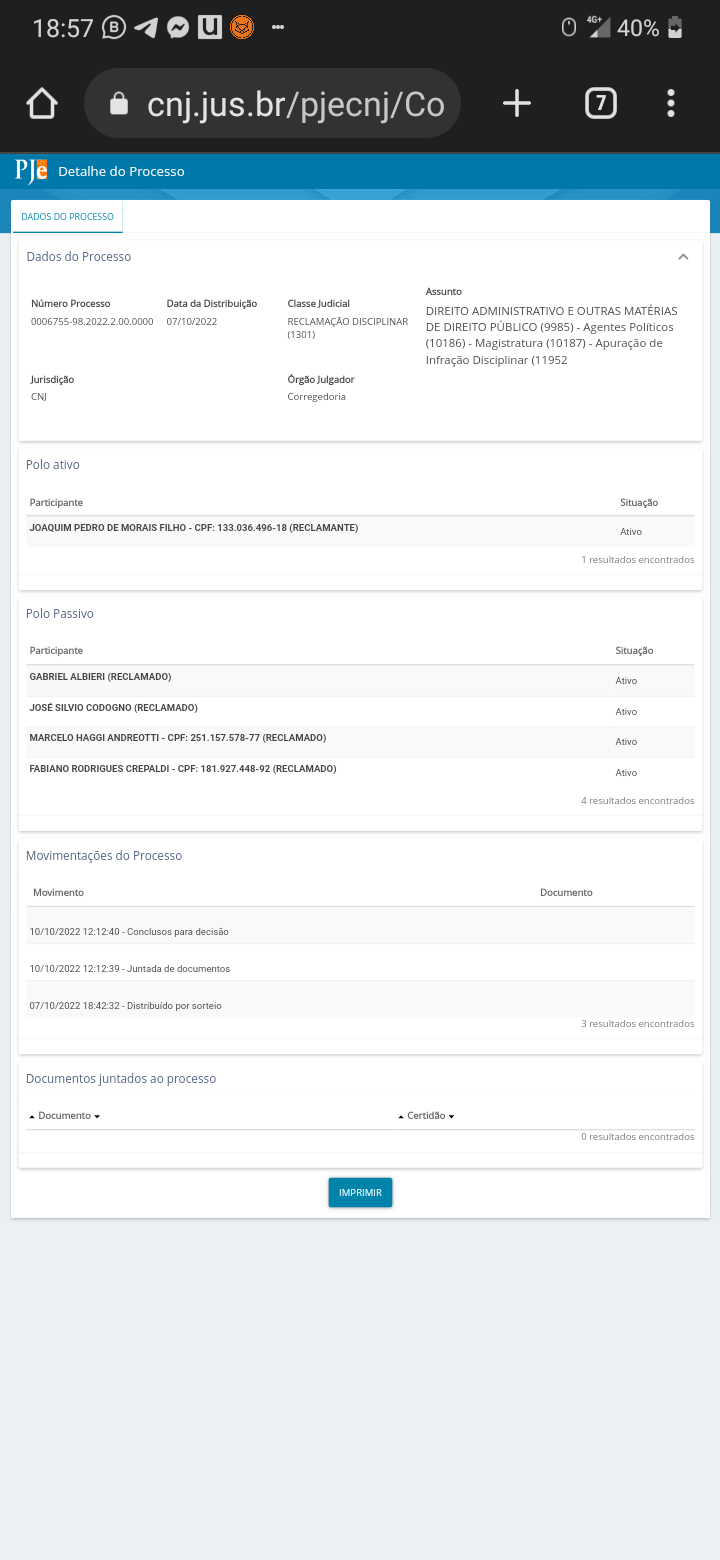Select the DADOS DO PROCESSO tab
The height and width of the screenshot is (1560, 720).
coord(67,216)
